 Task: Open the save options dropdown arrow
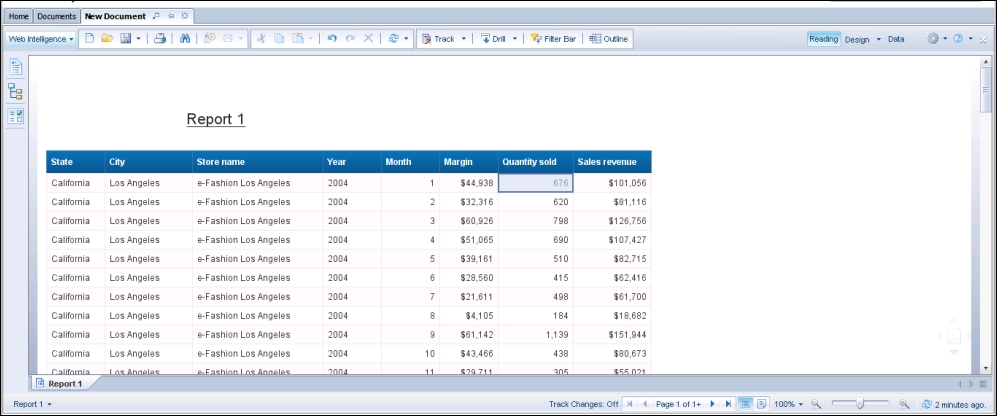(x=138, y=39)
